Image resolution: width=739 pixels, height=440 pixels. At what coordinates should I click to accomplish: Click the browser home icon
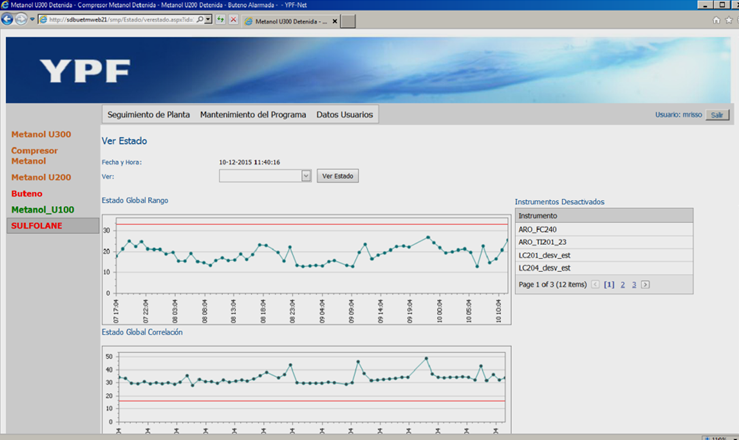tap(716, 20)
